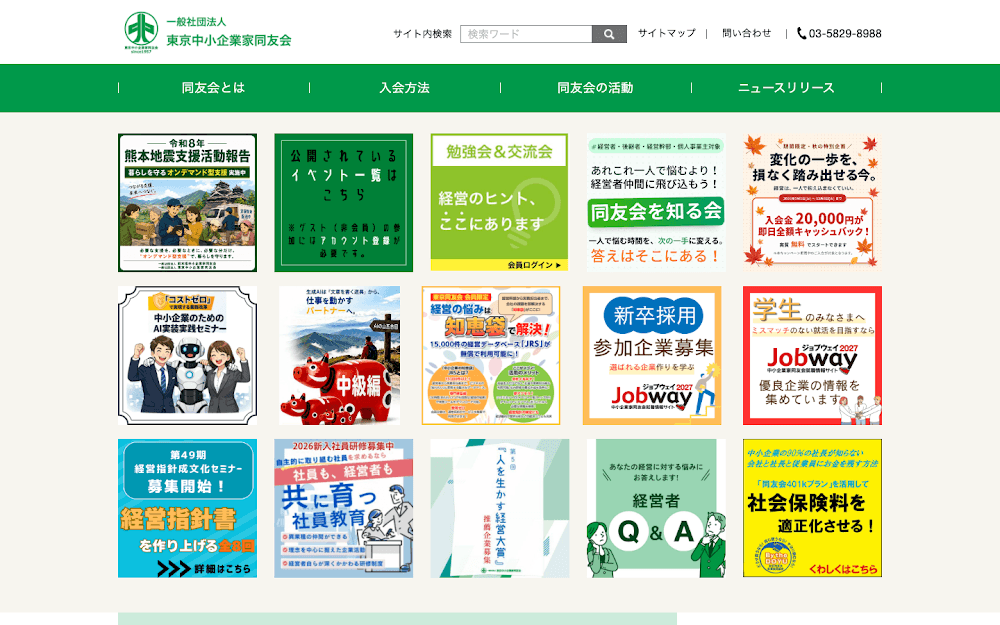
Task: Open the 新卒採用 参加企業募集 banner
Action: pos(652,355)
